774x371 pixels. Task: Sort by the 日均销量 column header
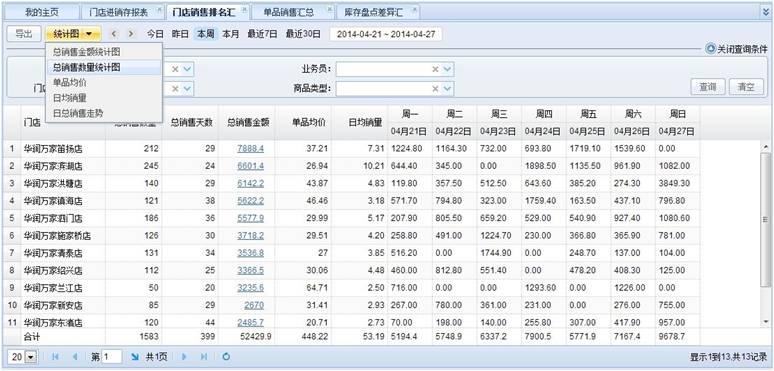click(x=360, y=122)
